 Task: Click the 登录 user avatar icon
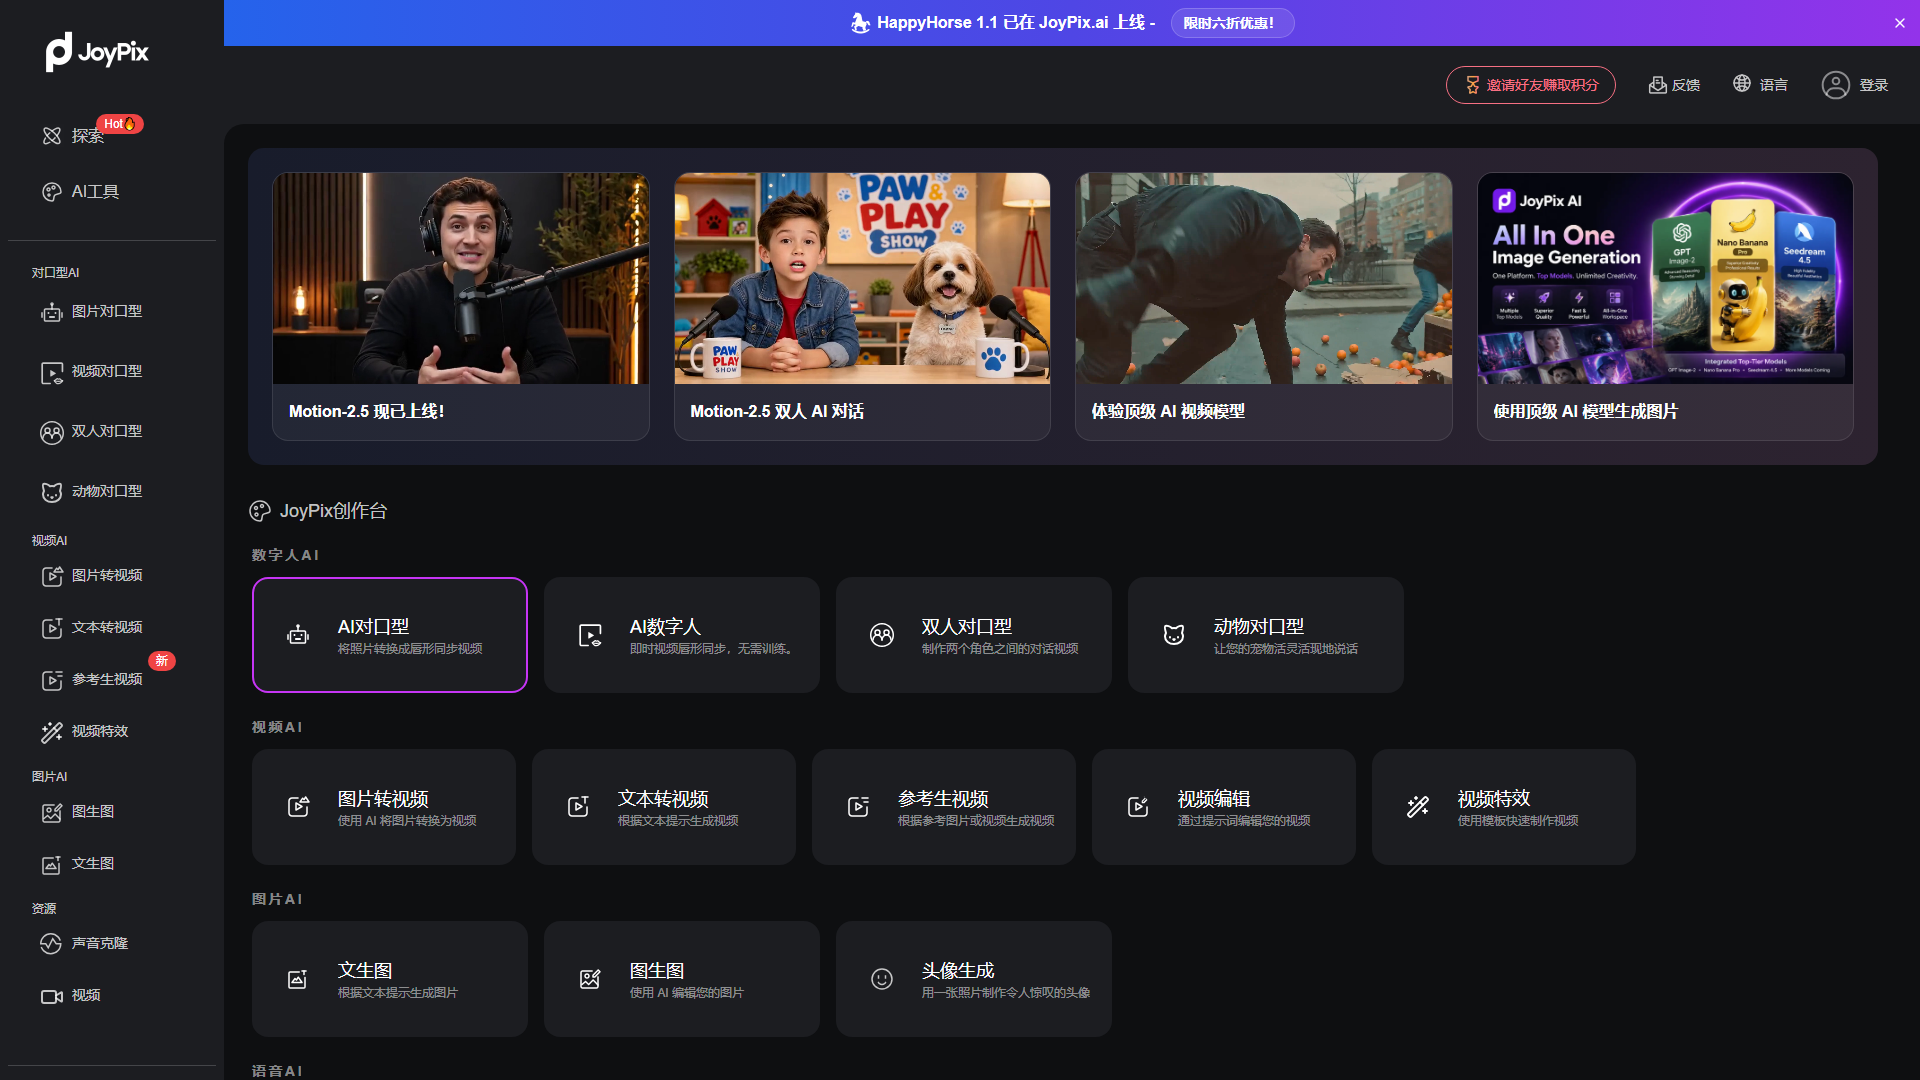click(1835, 85)
